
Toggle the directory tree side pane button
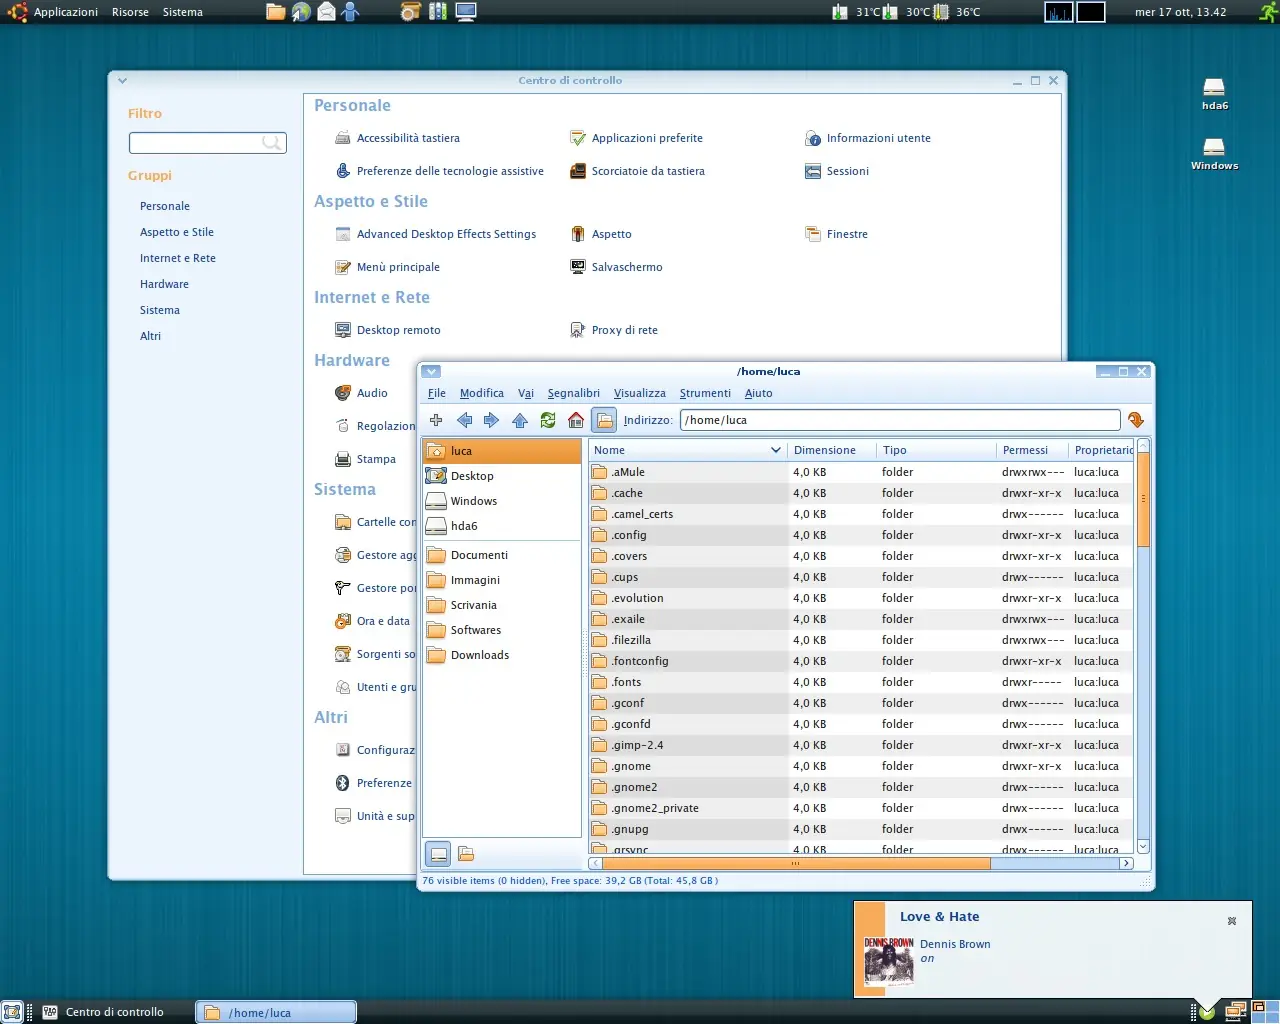(x=466, y=854)
